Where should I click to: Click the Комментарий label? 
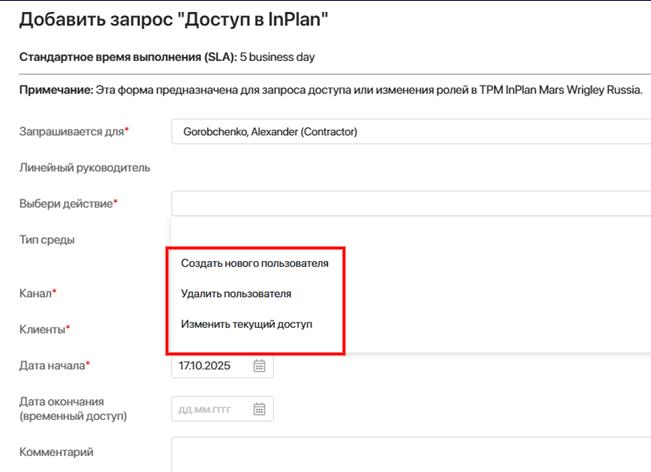click(57, 452)
